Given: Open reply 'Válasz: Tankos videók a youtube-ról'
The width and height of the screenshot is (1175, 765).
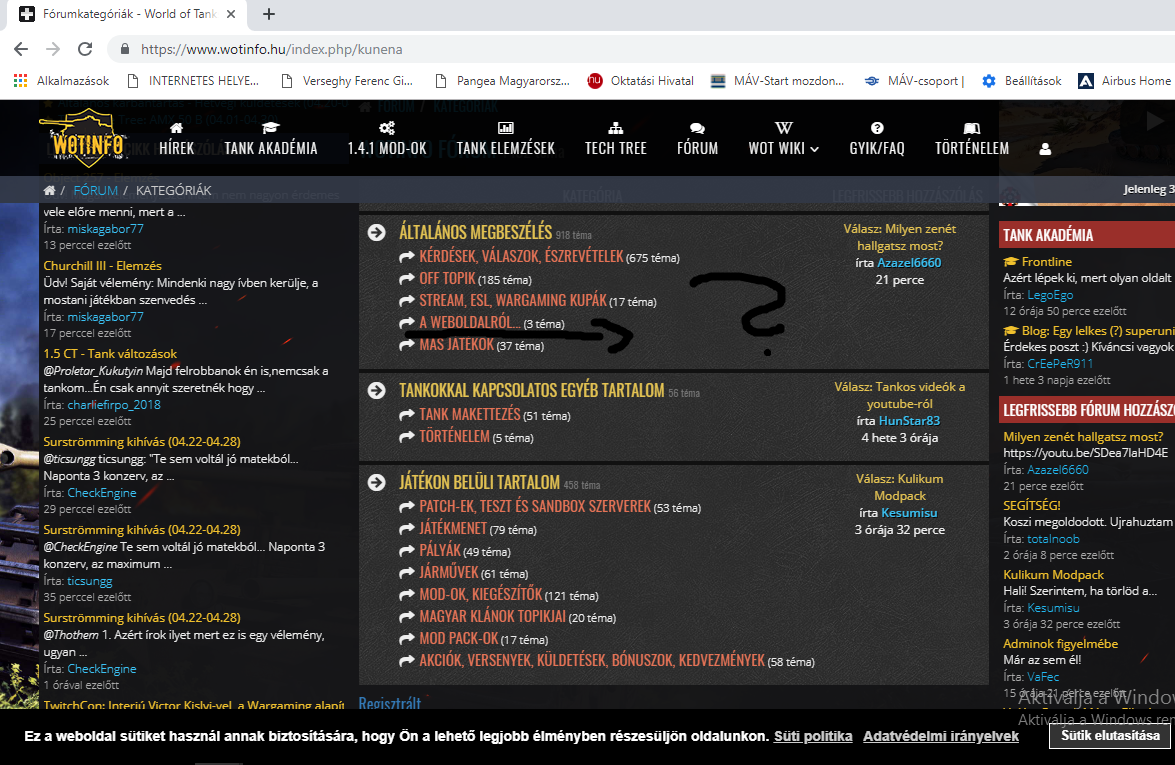Looking at the screenshot, I should click(x=900, y=395).
